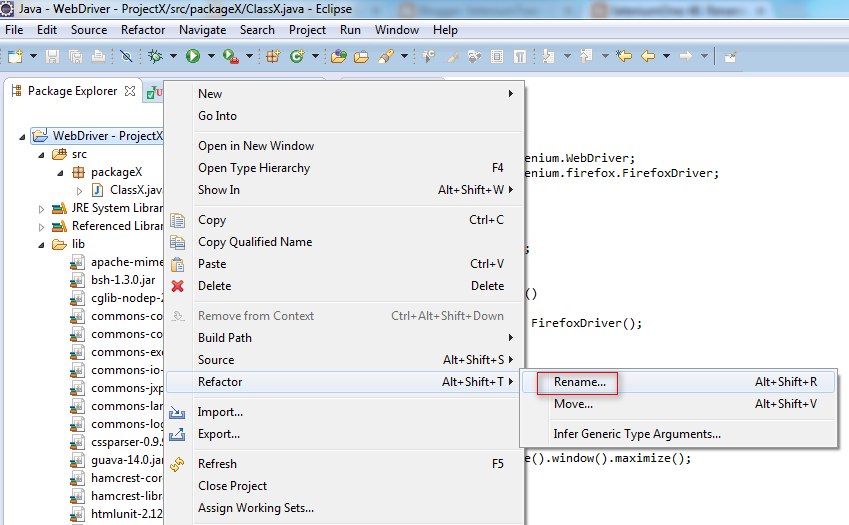The width and height of the screenshot is (849, 525).
Task: Toggle Show Whitespace Characters pilcrow icon
Action: point(520,56)
